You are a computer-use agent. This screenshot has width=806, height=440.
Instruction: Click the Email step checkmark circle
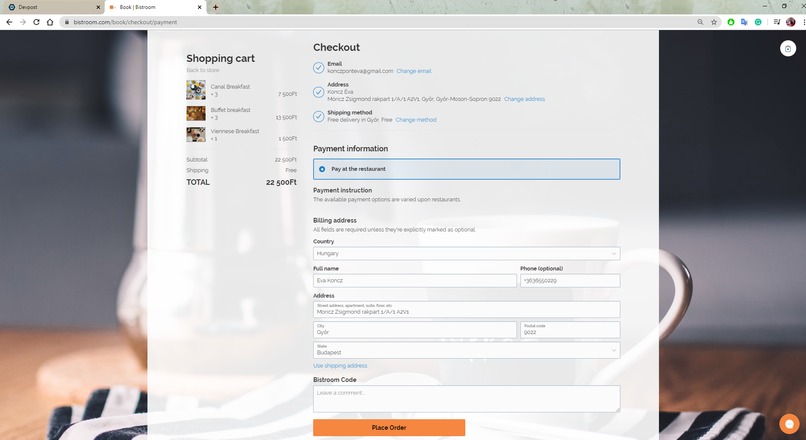coord(318,67)
